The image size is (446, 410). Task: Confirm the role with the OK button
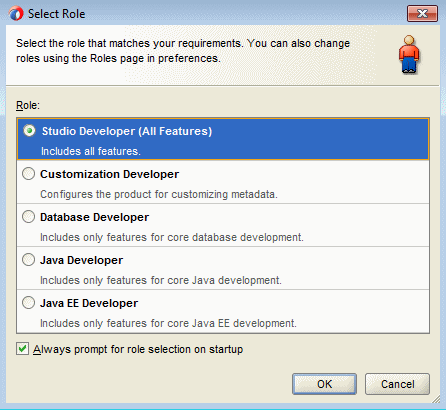[324, 384]
